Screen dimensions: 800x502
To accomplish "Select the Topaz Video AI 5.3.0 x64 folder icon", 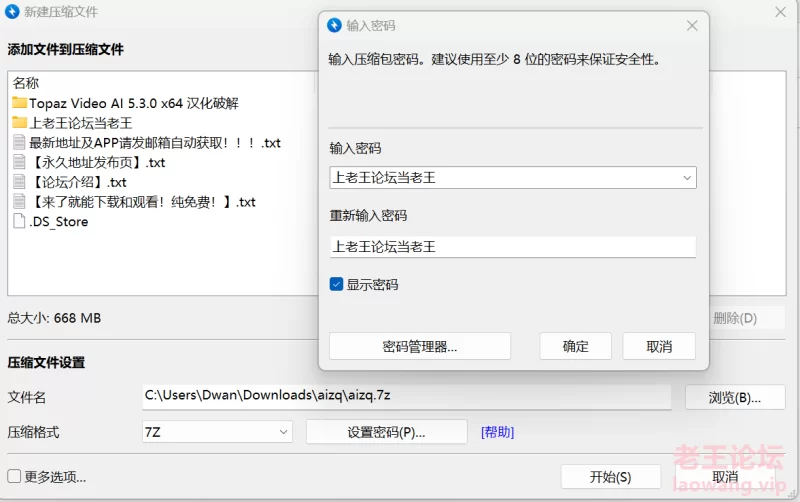I will click(x=19, y=103).
